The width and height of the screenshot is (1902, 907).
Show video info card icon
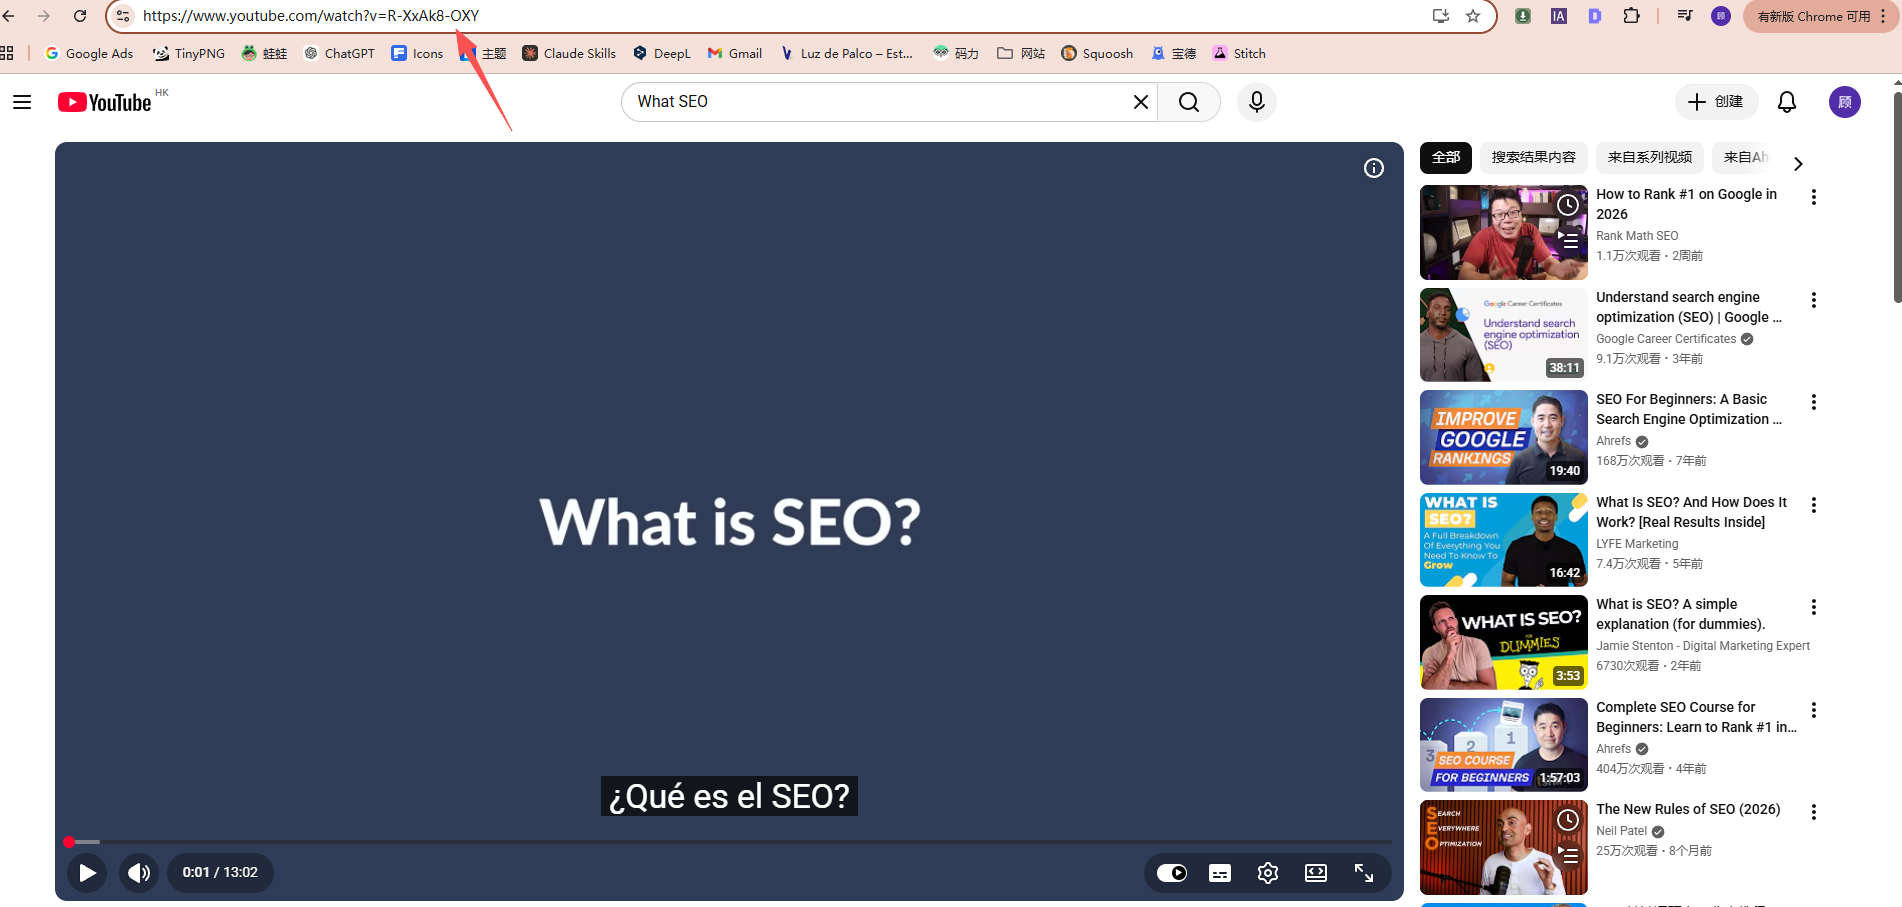pyautogui.click(x=1373, y=168)
